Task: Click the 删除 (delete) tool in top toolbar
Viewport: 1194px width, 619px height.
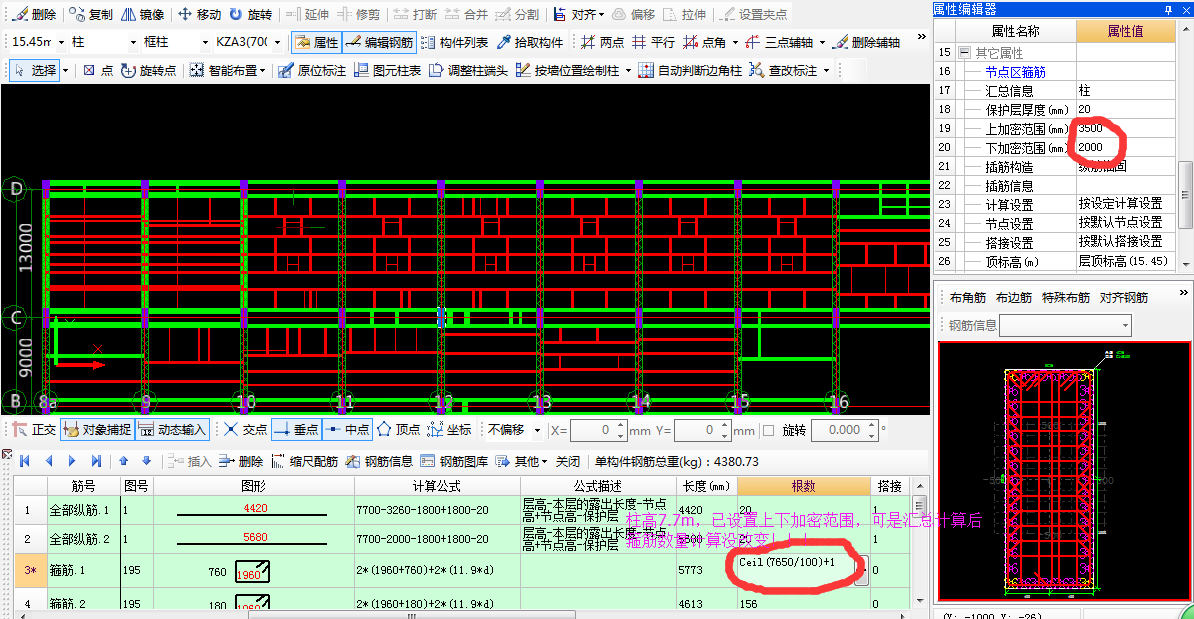Action: click(35, 14)
